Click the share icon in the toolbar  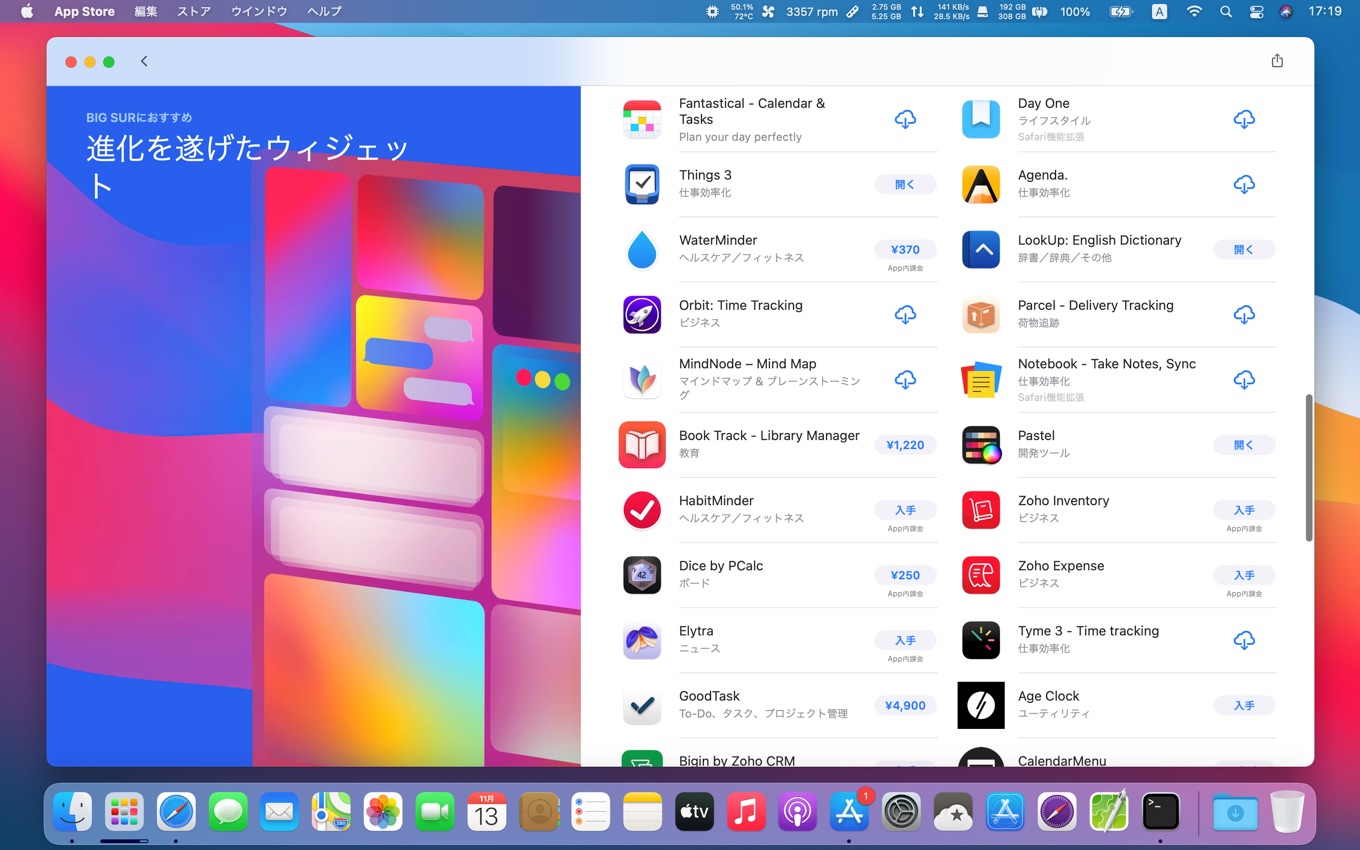point(1277,61)
